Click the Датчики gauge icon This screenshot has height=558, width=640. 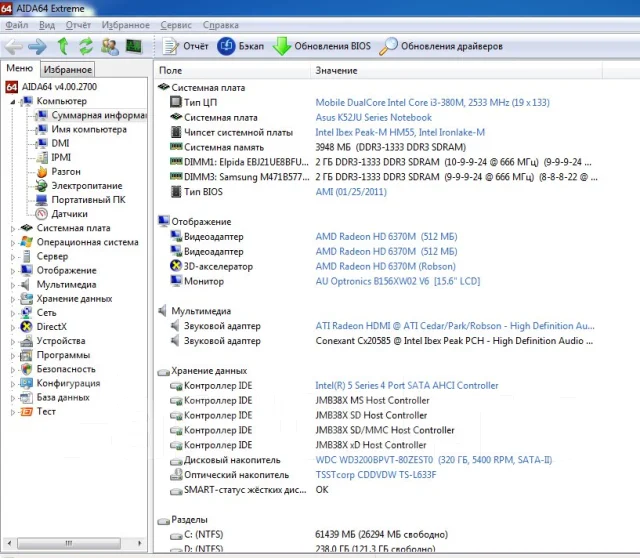pyautogui.click(x=41, y=214)
